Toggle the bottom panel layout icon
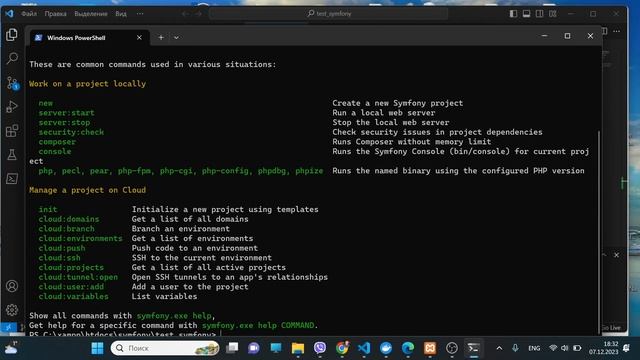 click(527, 14)
